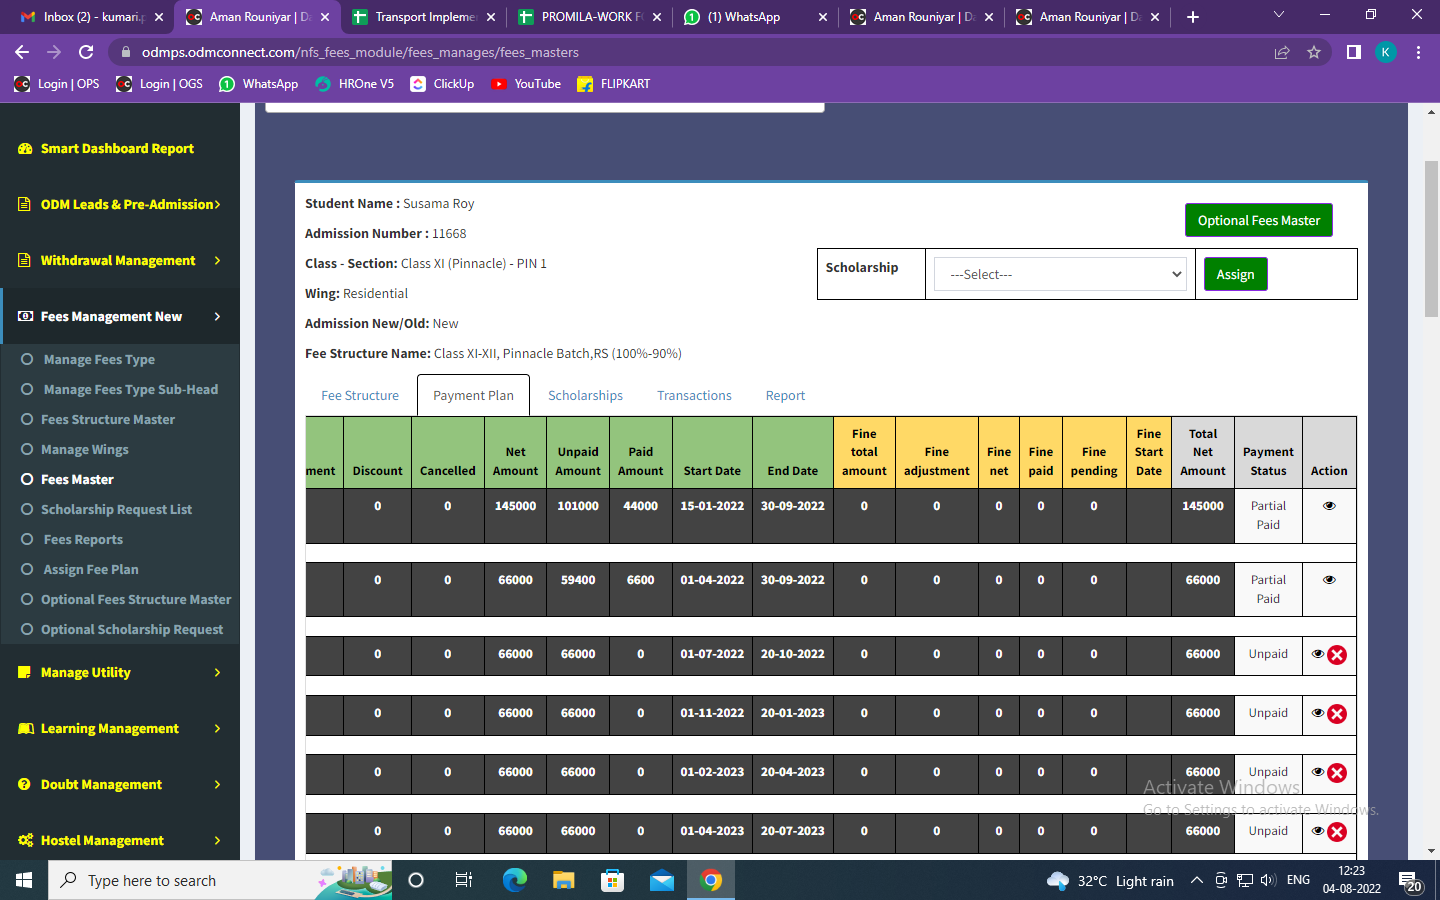Screen dimensions: 1440x900
Task: Click the page vertical scrollbar thumb
Action: point(1431,240)
